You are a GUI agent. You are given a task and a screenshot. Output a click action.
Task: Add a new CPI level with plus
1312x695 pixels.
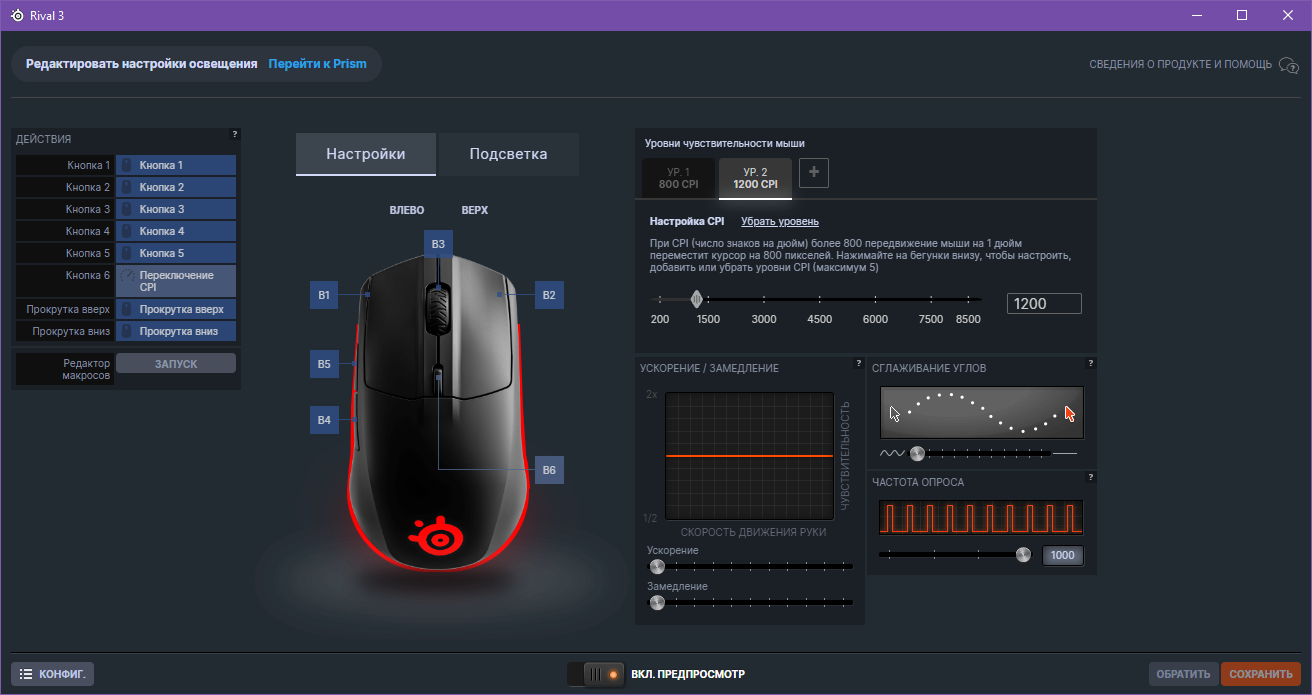point(813,173)
